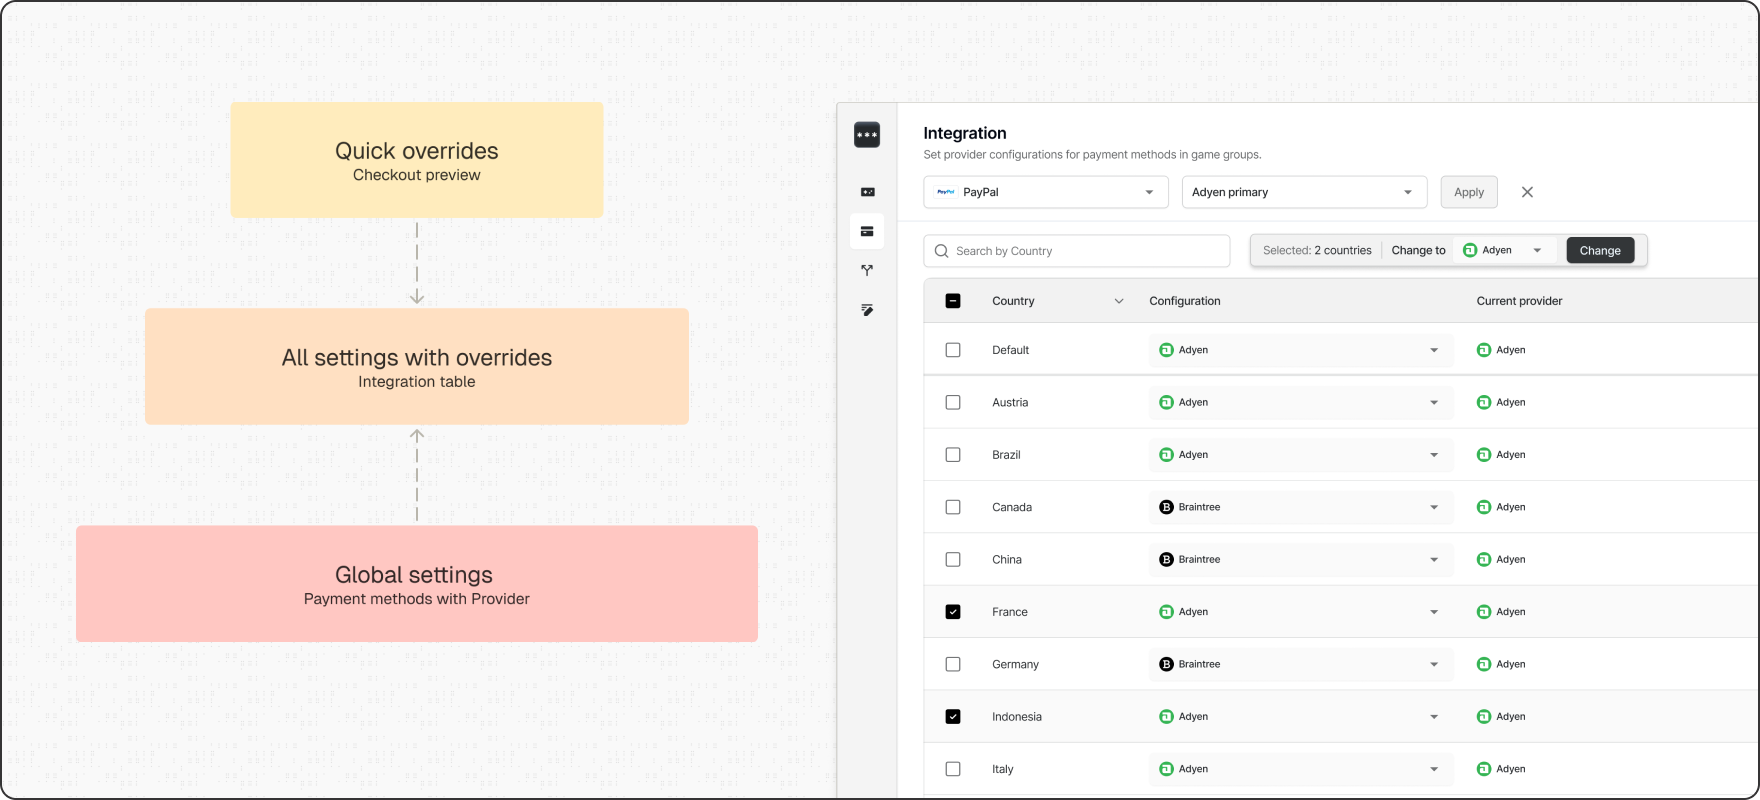Check the Default row checkbox

click(x=953, y=350)
